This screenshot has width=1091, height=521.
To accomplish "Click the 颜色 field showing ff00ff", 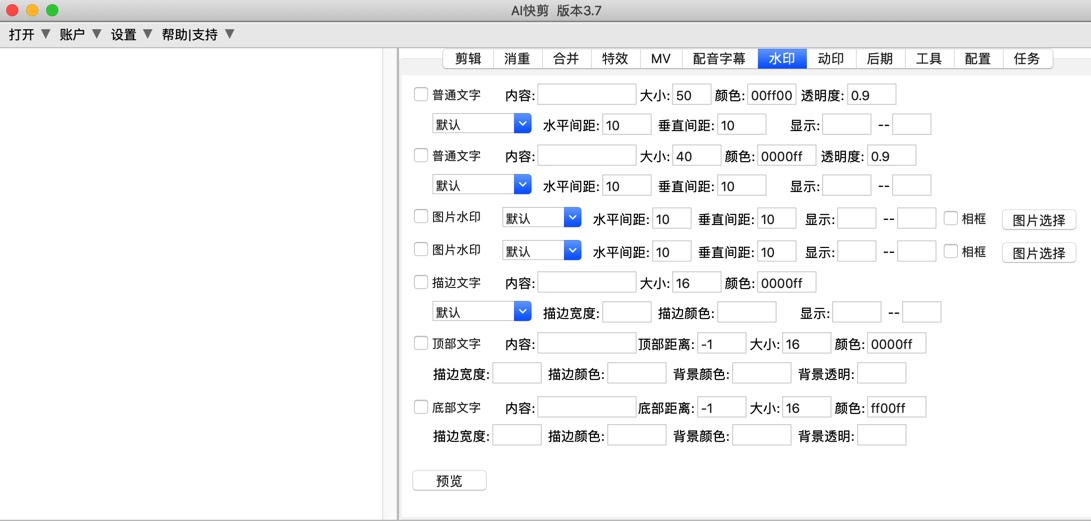I will pos(896,408).
